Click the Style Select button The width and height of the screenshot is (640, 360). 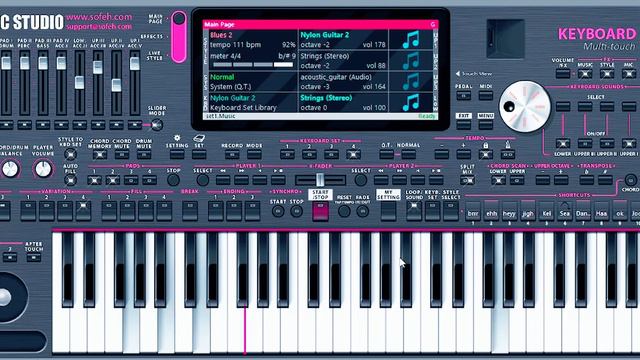point(451,211)
